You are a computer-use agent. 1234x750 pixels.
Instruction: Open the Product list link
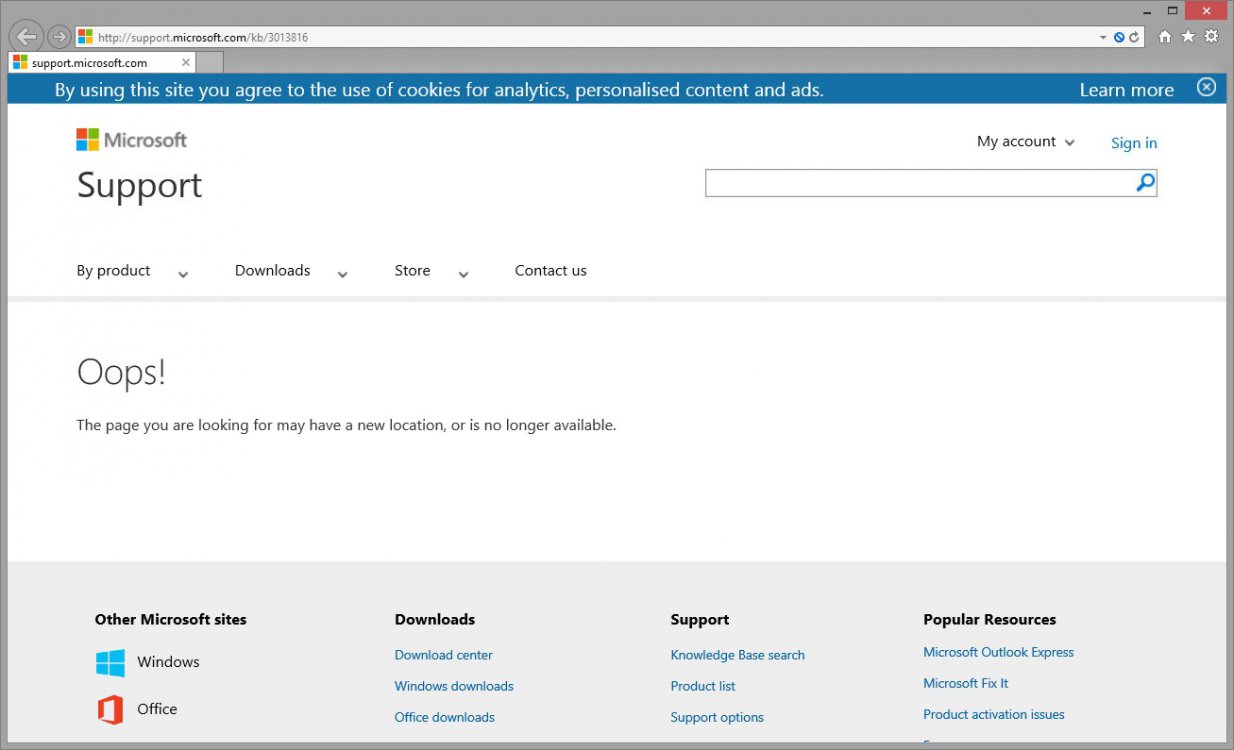703,686
